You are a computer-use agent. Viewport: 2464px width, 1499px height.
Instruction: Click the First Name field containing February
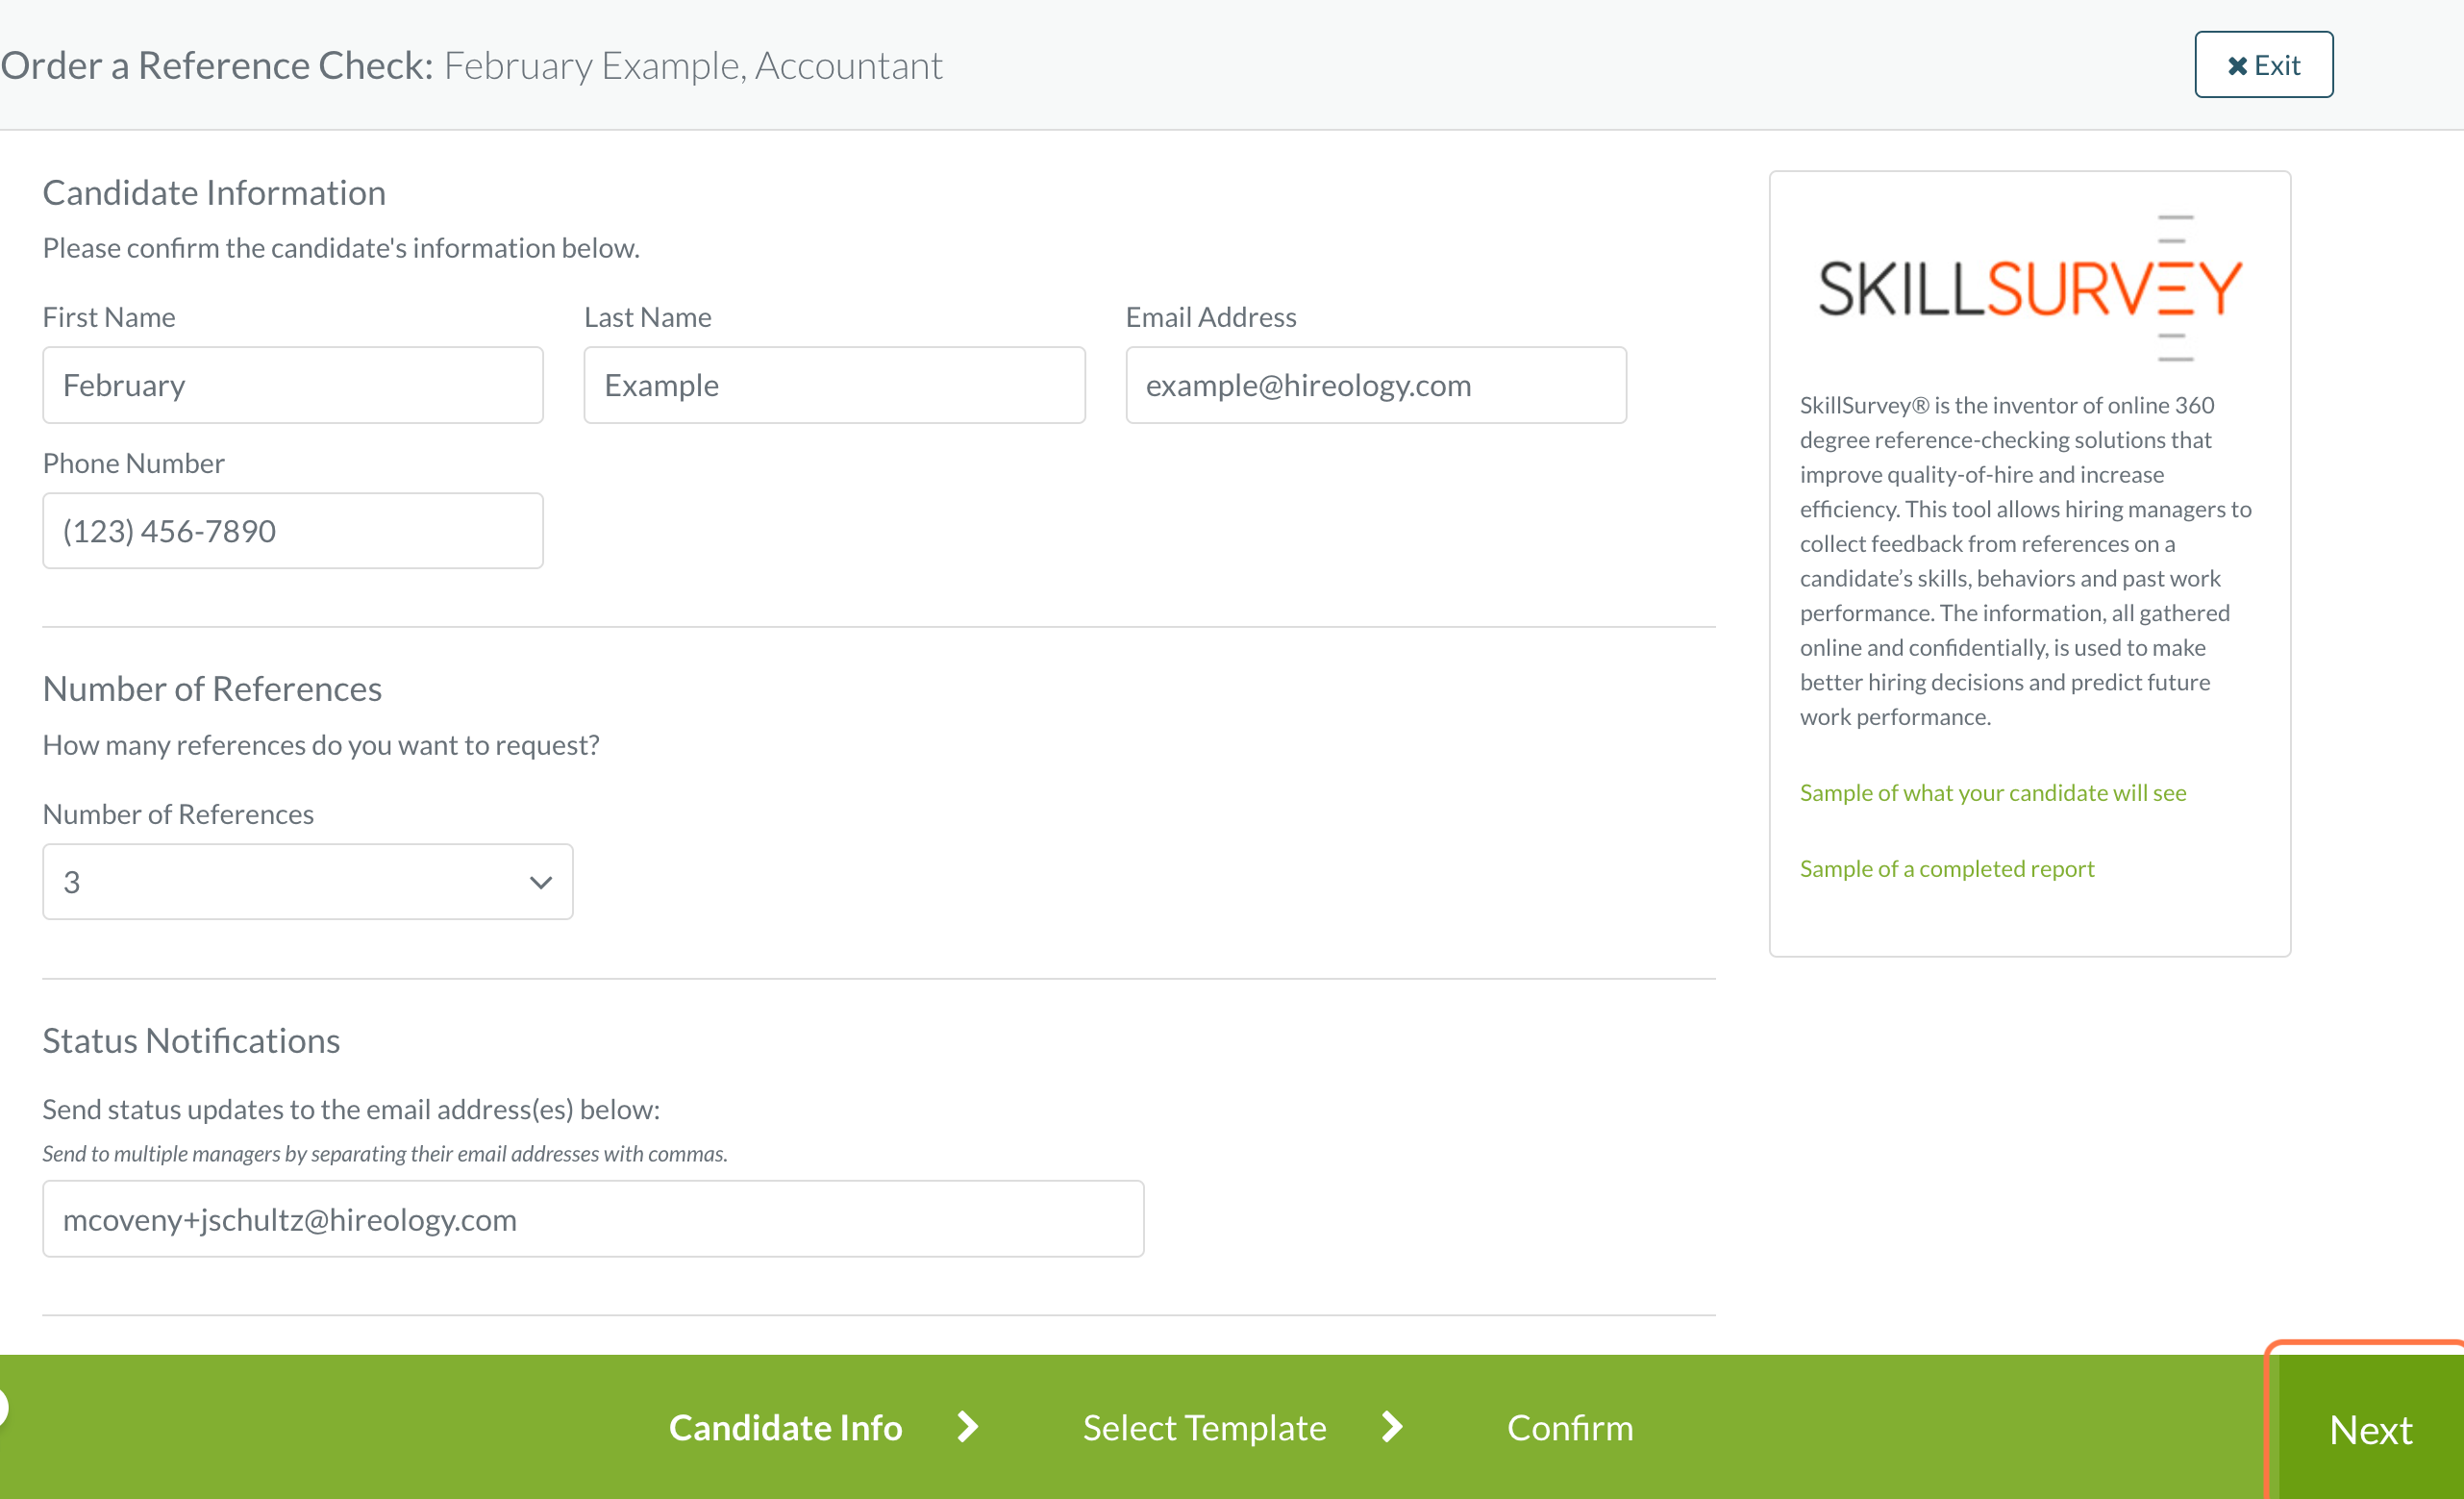pyautogui.click(x=293, y=385)
